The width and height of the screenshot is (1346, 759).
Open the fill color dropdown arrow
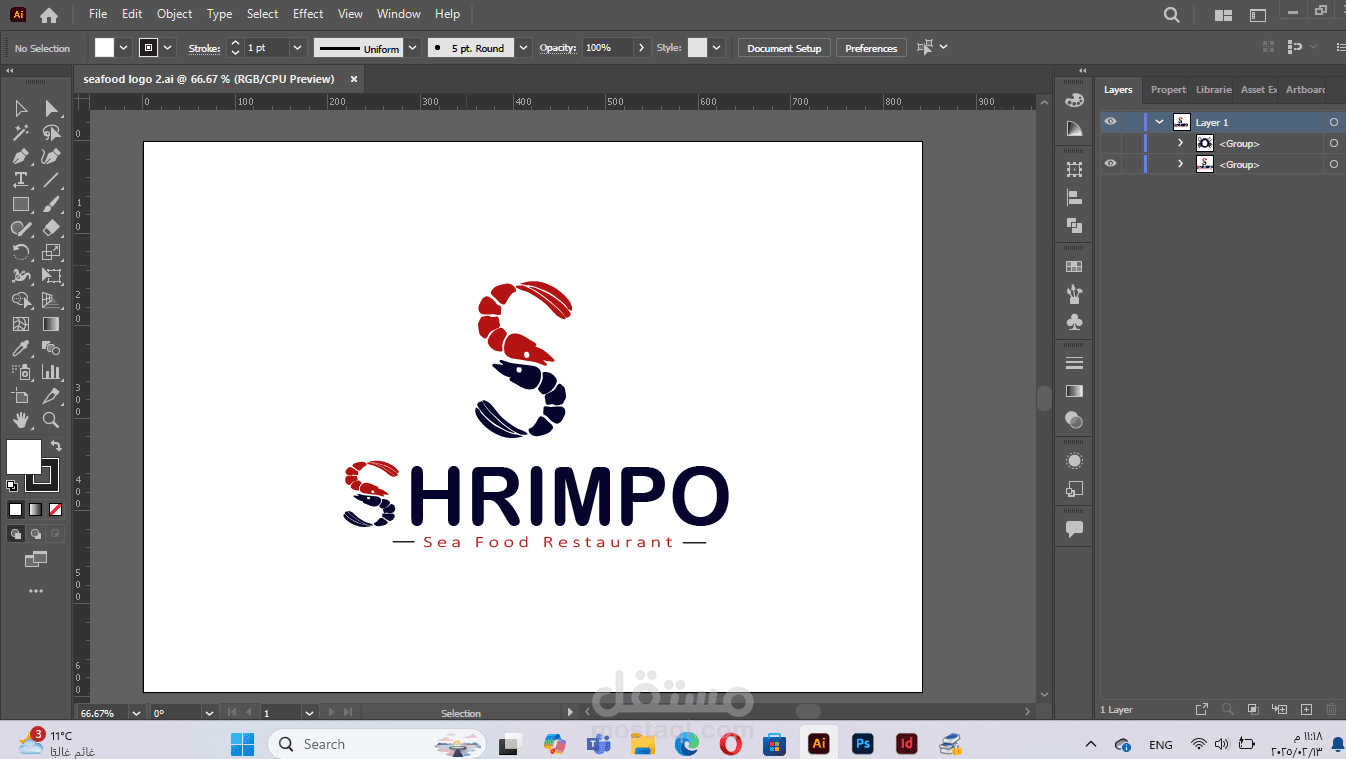[x=124, y=48]
